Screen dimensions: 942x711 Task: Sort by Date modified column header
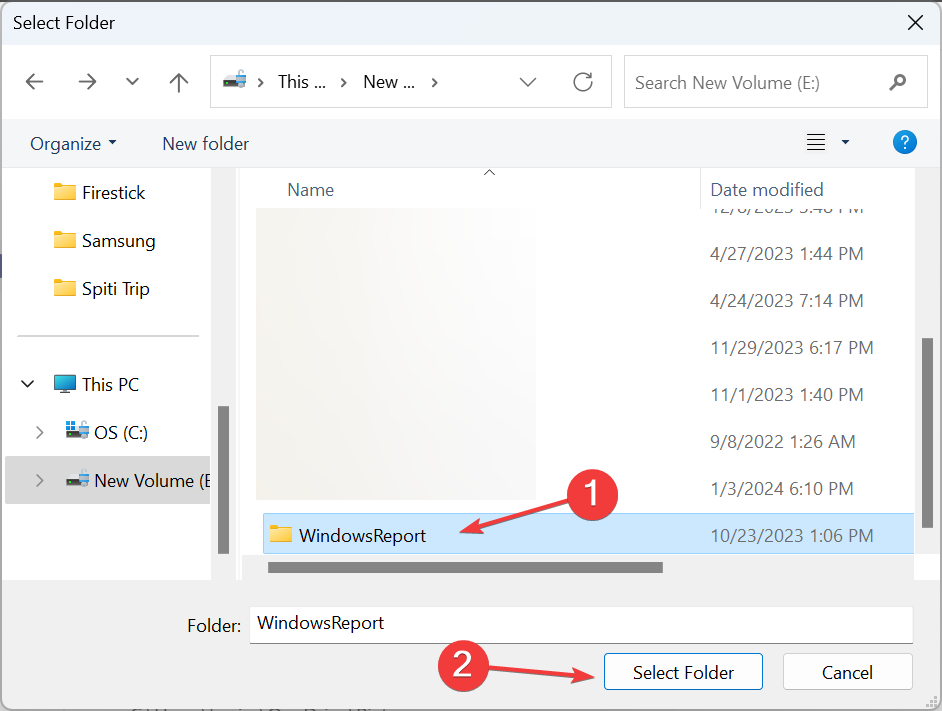coord(767,190)
